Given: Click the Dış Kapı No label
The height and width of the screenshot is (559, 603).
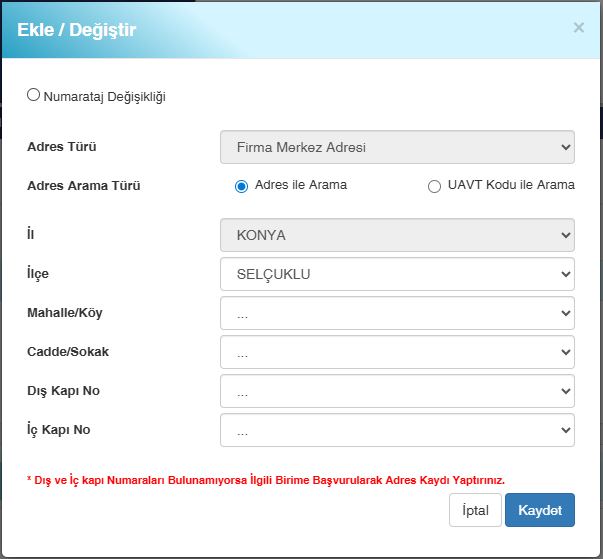Looking at the screenshot, I should [64, 391].
